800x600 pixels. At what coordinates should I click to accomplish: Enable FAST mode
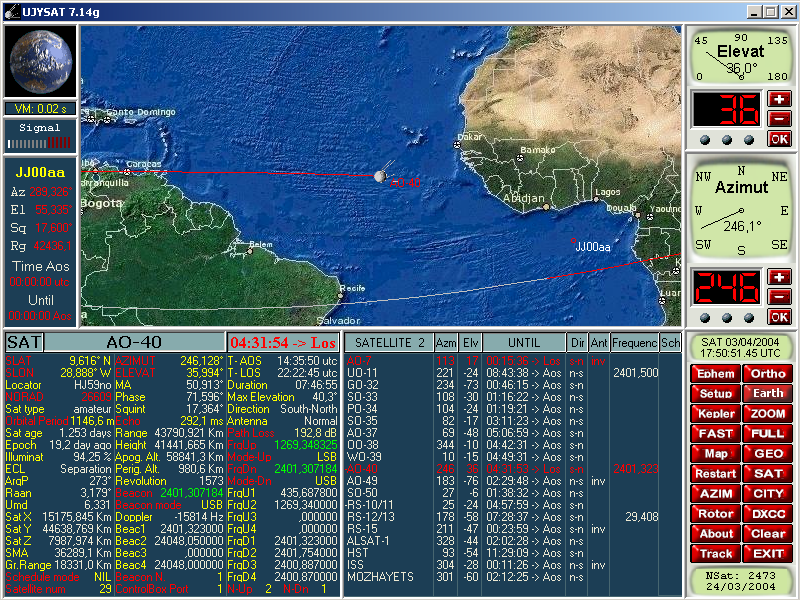(716, 434)
